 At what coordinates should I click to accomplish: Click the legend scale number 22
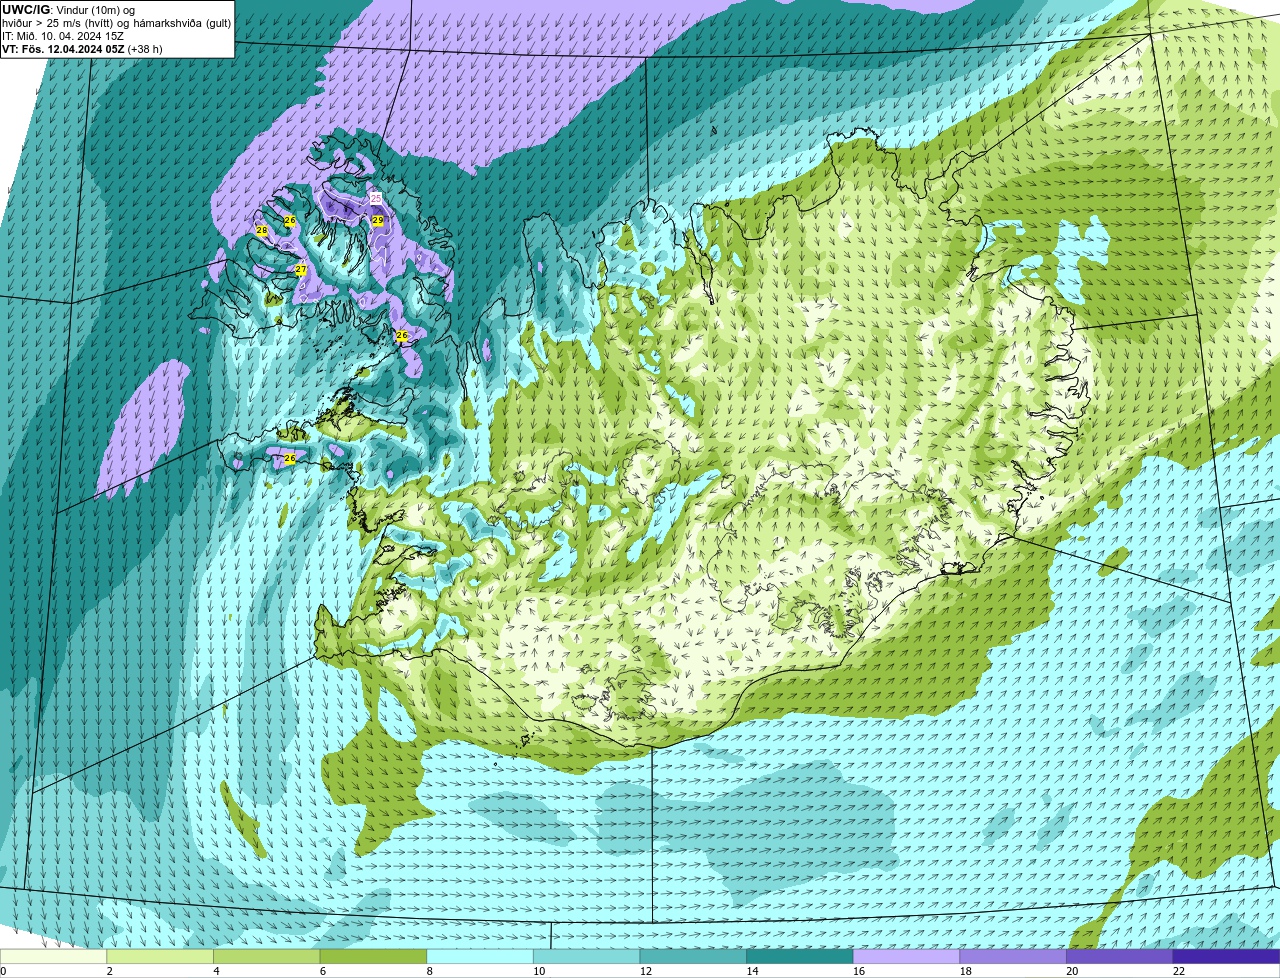[1179, 971]
